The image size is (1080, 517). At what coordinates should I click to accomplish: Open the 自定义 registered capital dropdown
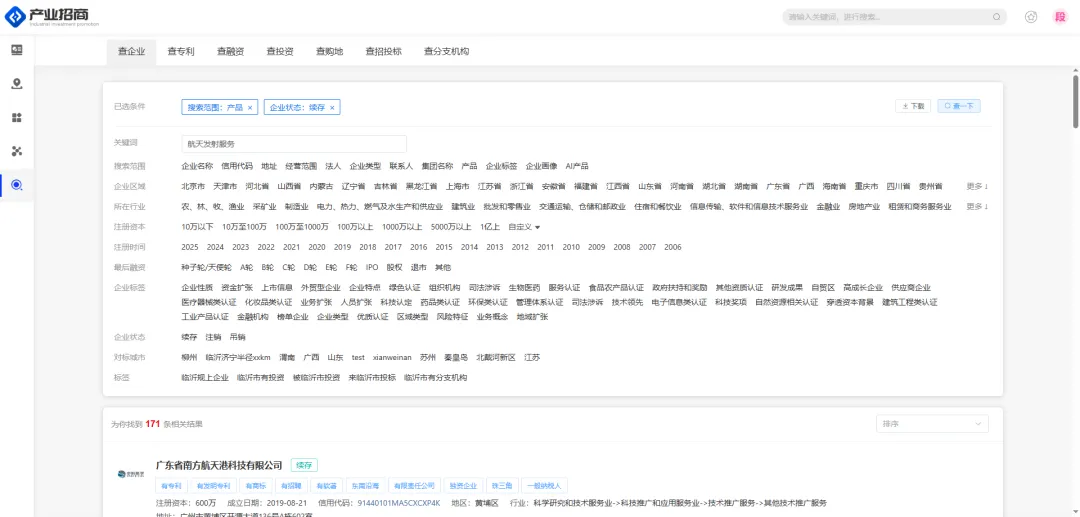[x=524, y=227]
